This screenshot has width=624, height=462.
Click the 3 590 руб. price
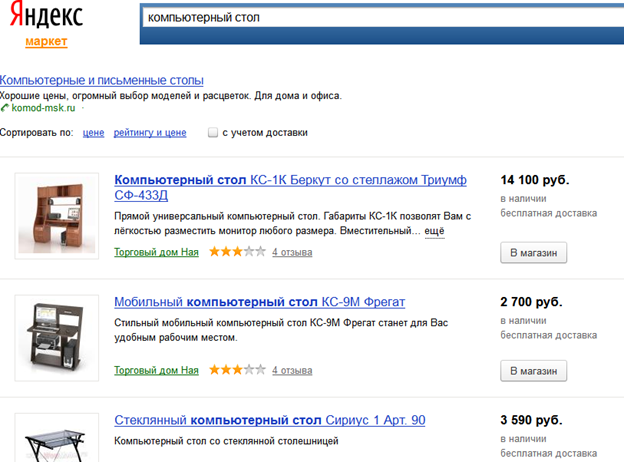[531, 420]
